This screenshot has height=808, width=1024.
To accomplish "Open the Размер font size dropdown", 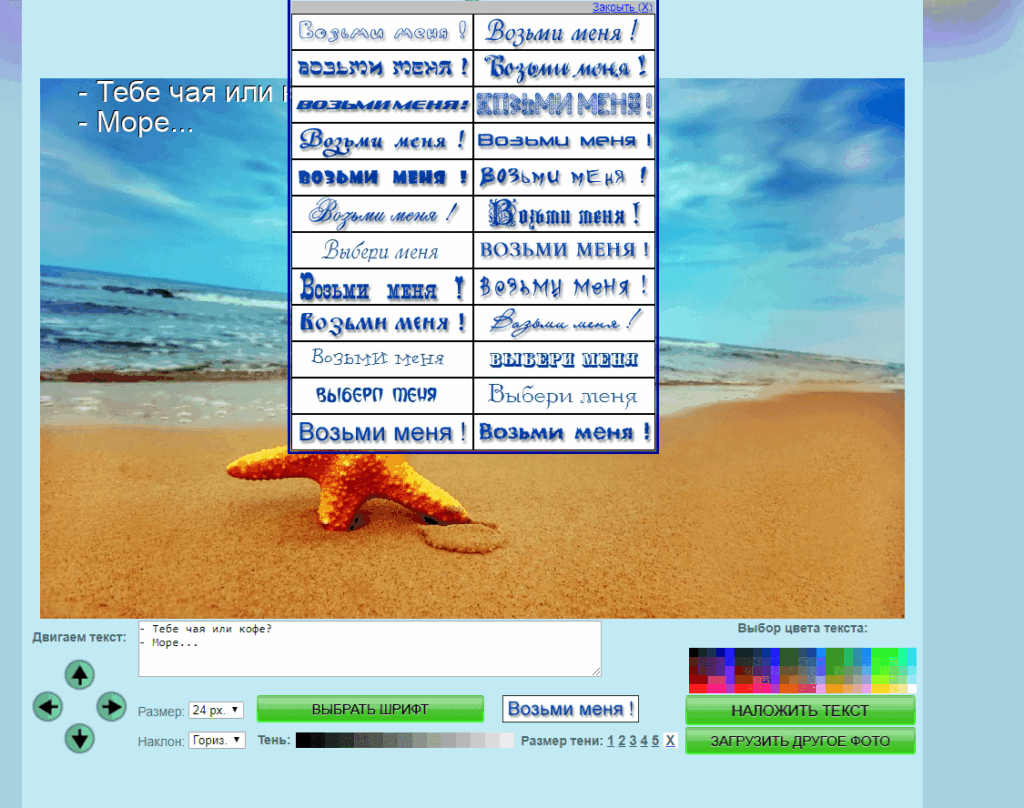I will pos(216,710).
